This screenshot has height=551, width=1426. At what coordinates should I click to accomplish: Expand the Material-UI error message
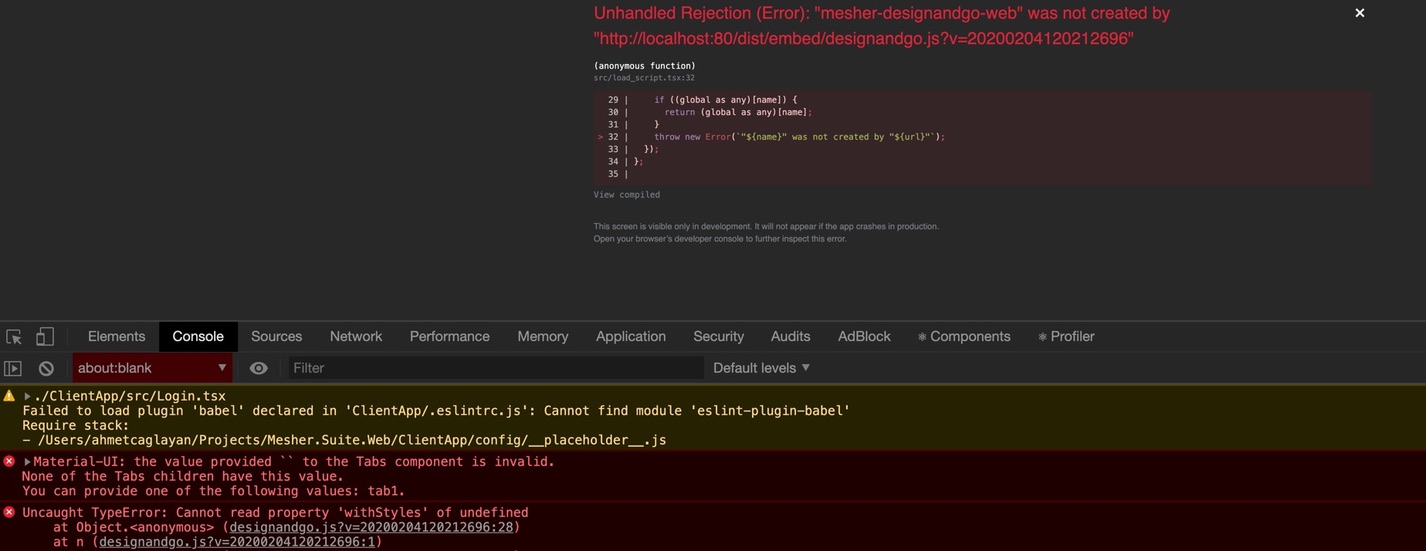click(x=28, y=462)
